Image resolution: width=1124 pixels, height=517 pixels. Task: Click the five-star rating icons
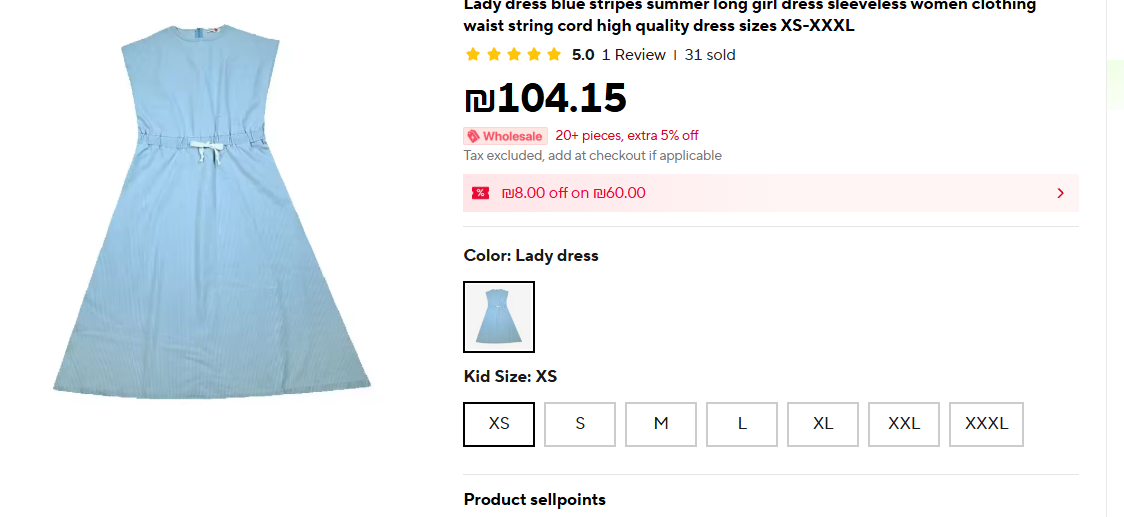tap(513, 55)
